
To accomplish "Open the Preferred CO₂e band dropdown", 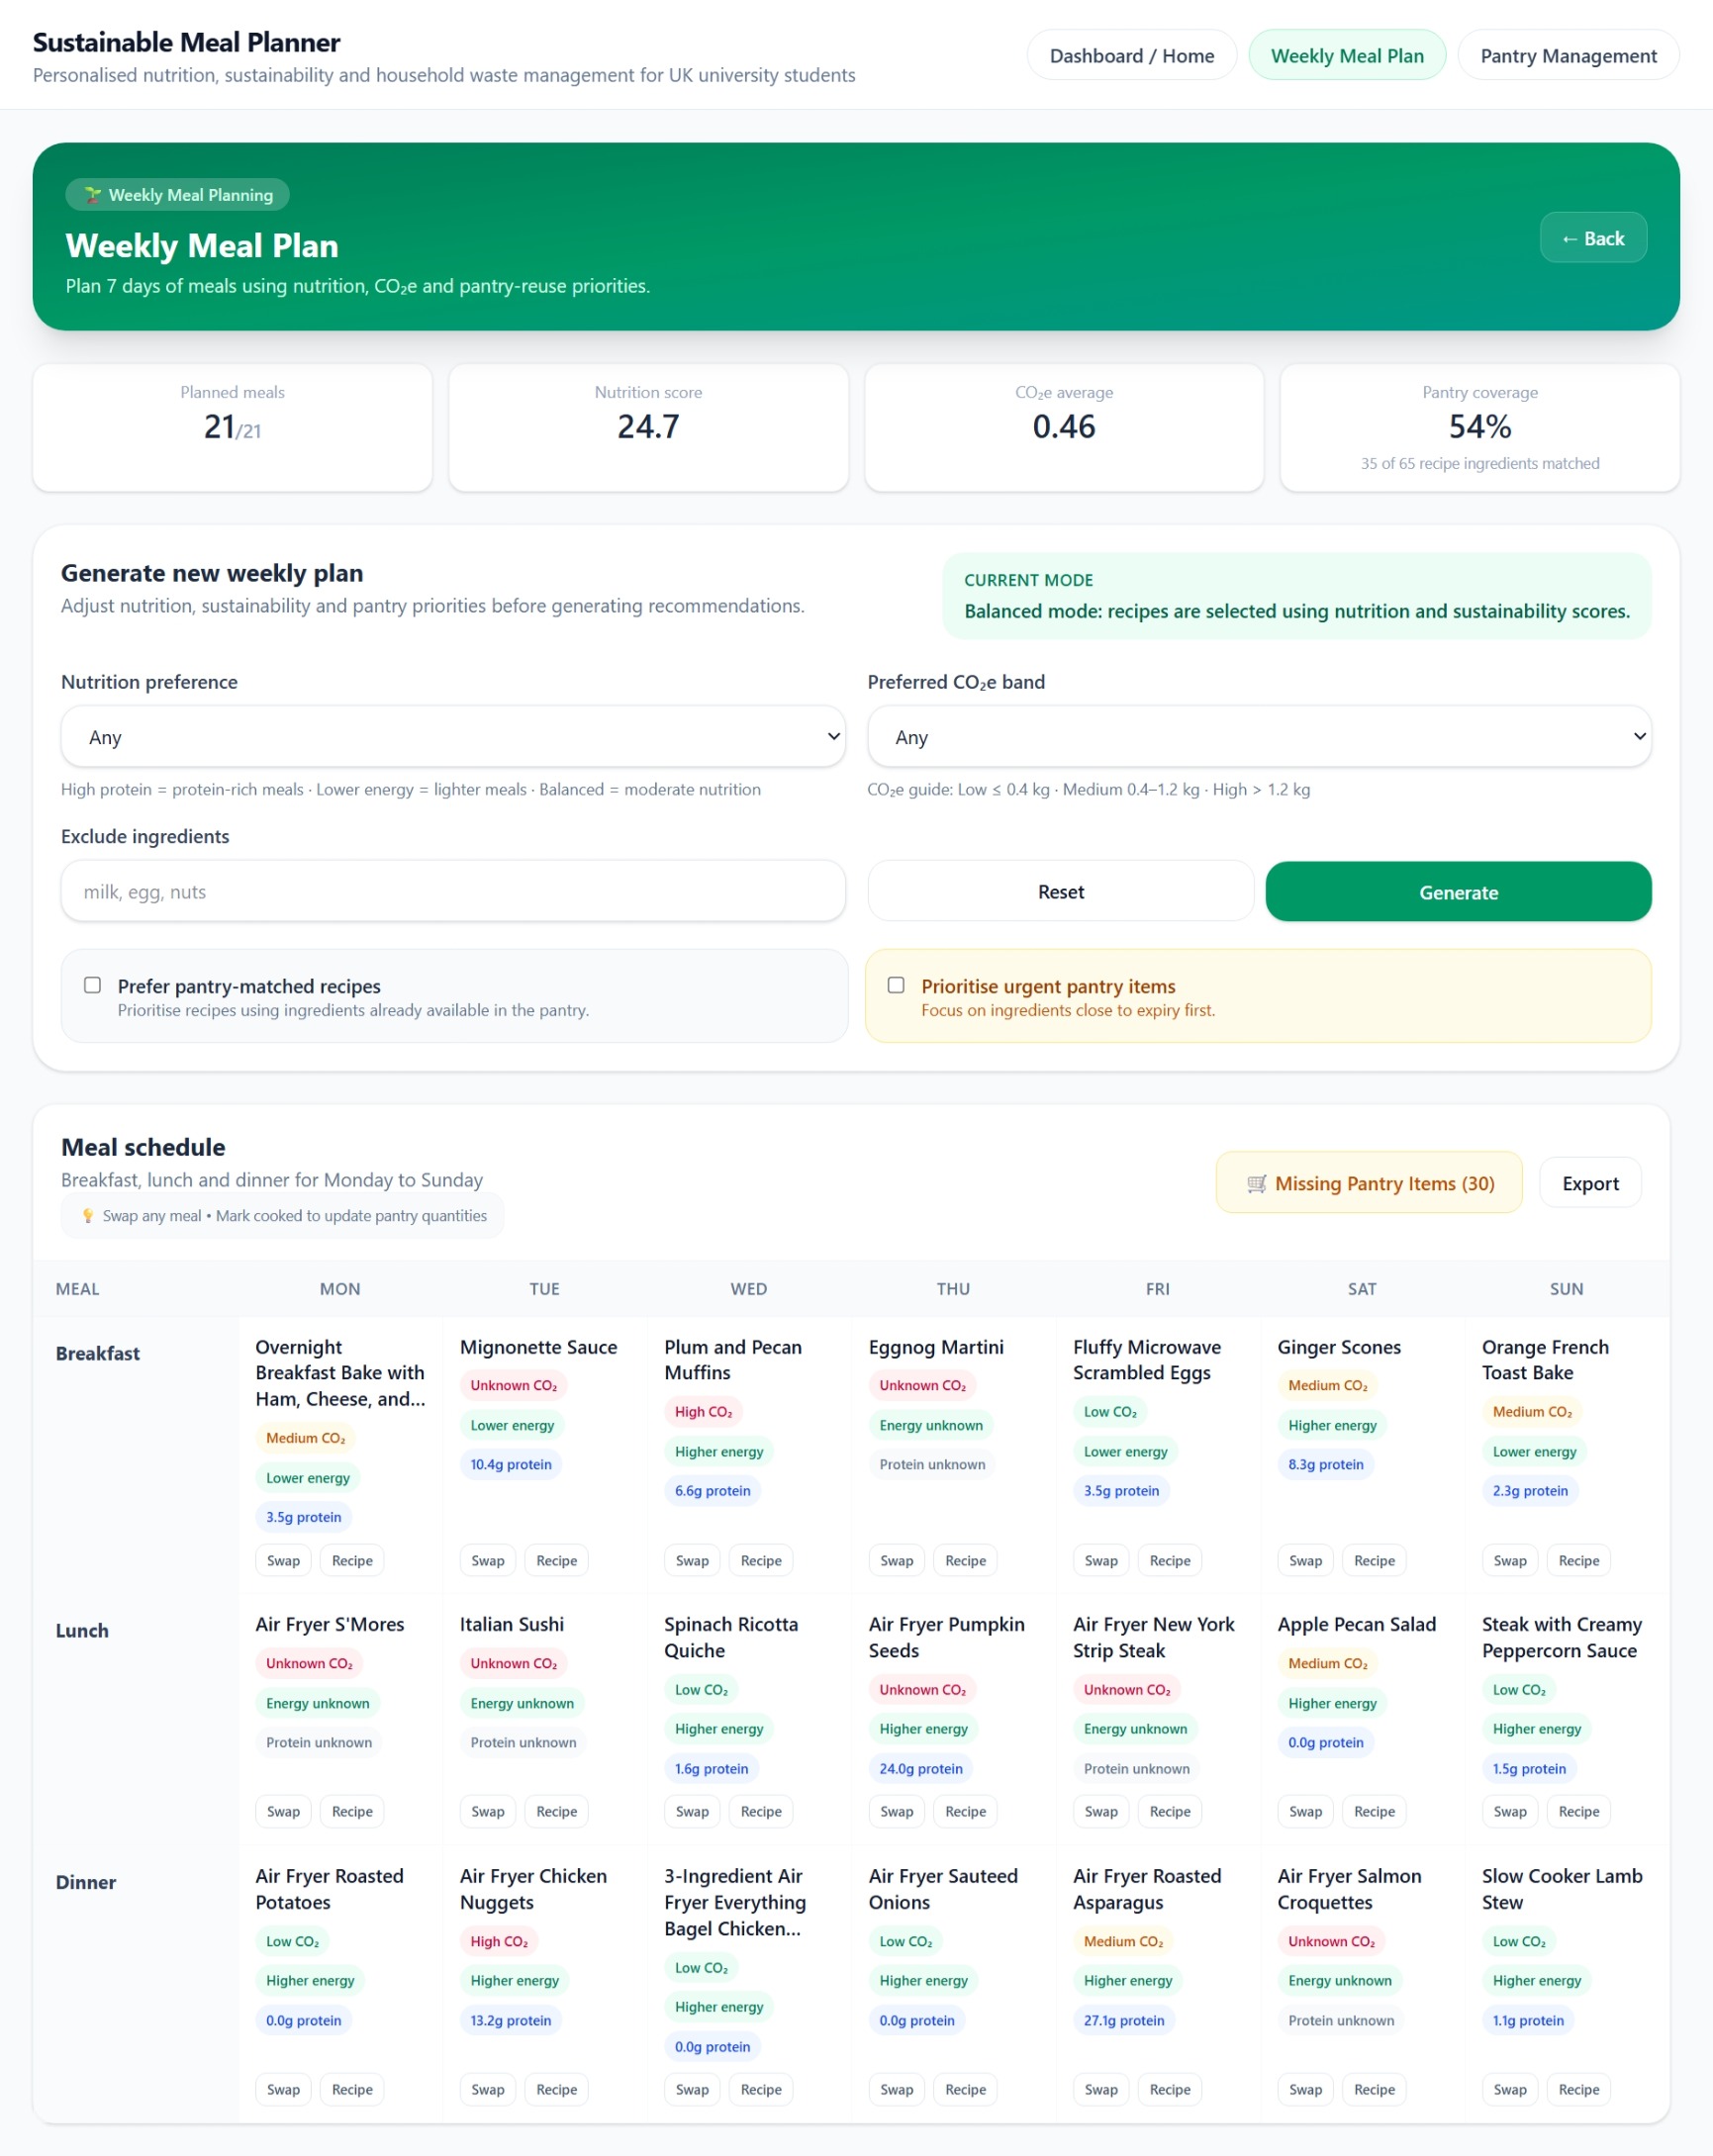I will click(1258, 737).
